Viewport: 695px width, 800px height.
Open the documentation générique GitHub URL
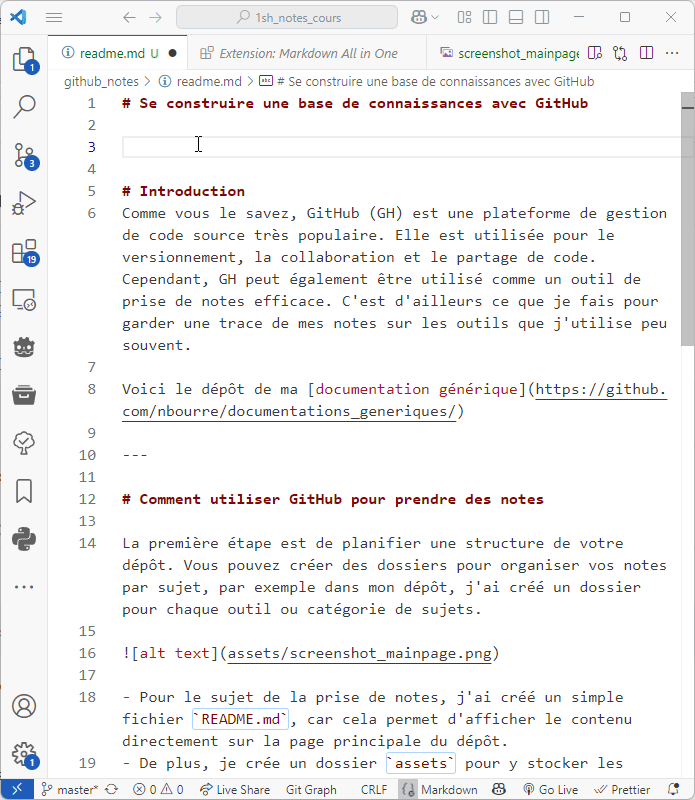tap(394, 400)
